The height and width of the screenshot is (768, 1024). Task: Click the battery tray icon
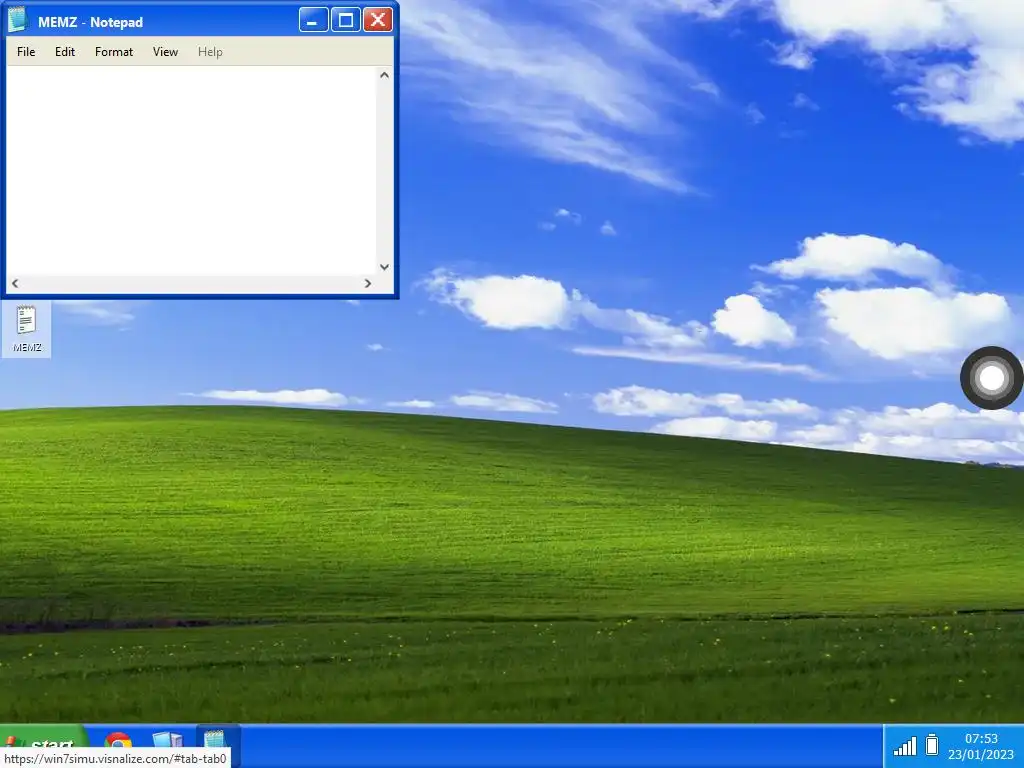[x=933, y=745]
